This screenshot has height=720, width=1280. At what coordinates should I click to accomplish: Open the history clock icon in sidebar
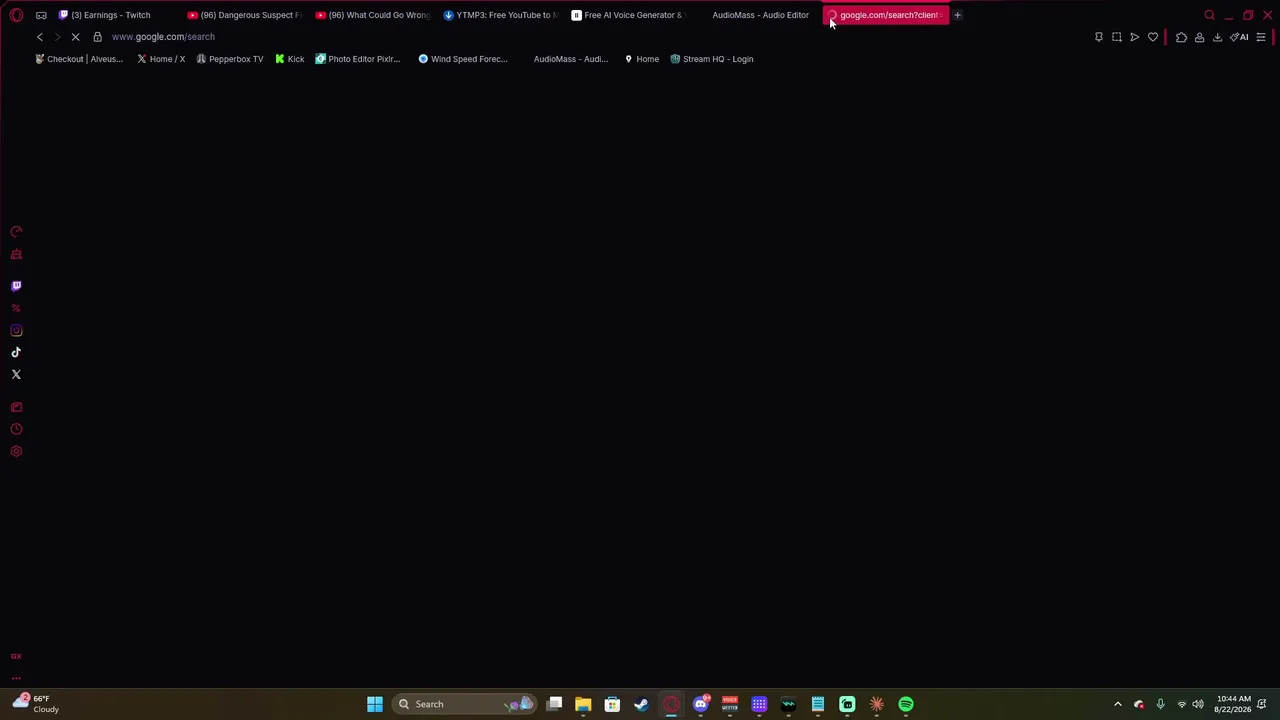tap(16, 429)
